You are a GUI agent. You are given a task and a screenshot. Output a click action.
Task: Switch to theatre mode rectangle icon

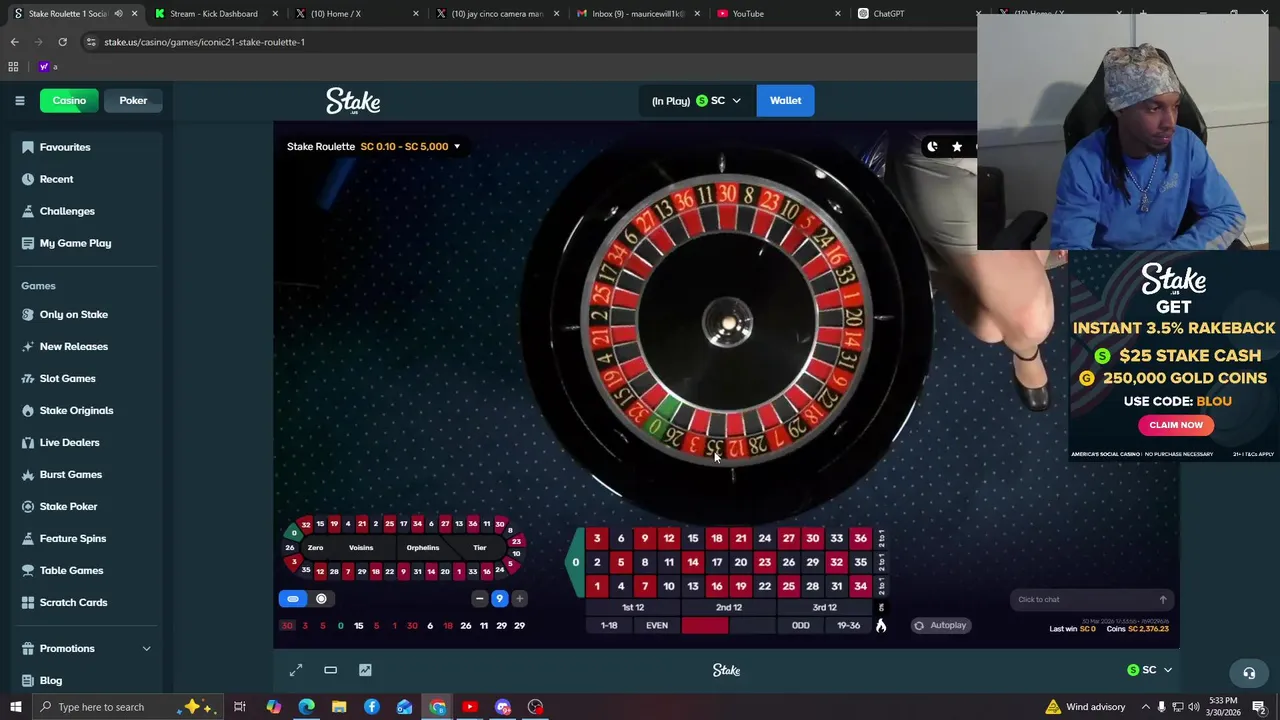pos(330,670)
